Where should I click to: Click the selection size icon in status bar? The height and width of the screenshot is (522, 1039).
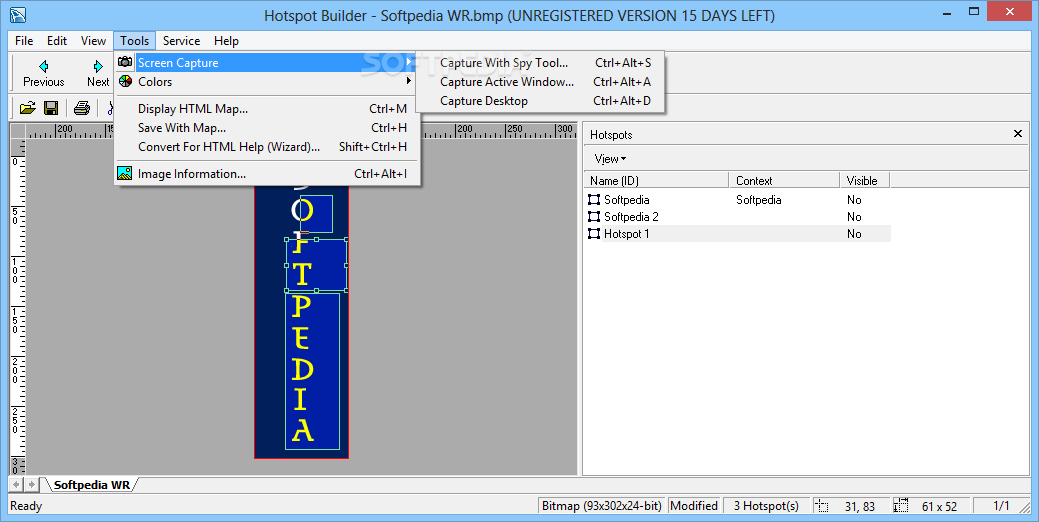pyautogui.click(x=901, y=506)
